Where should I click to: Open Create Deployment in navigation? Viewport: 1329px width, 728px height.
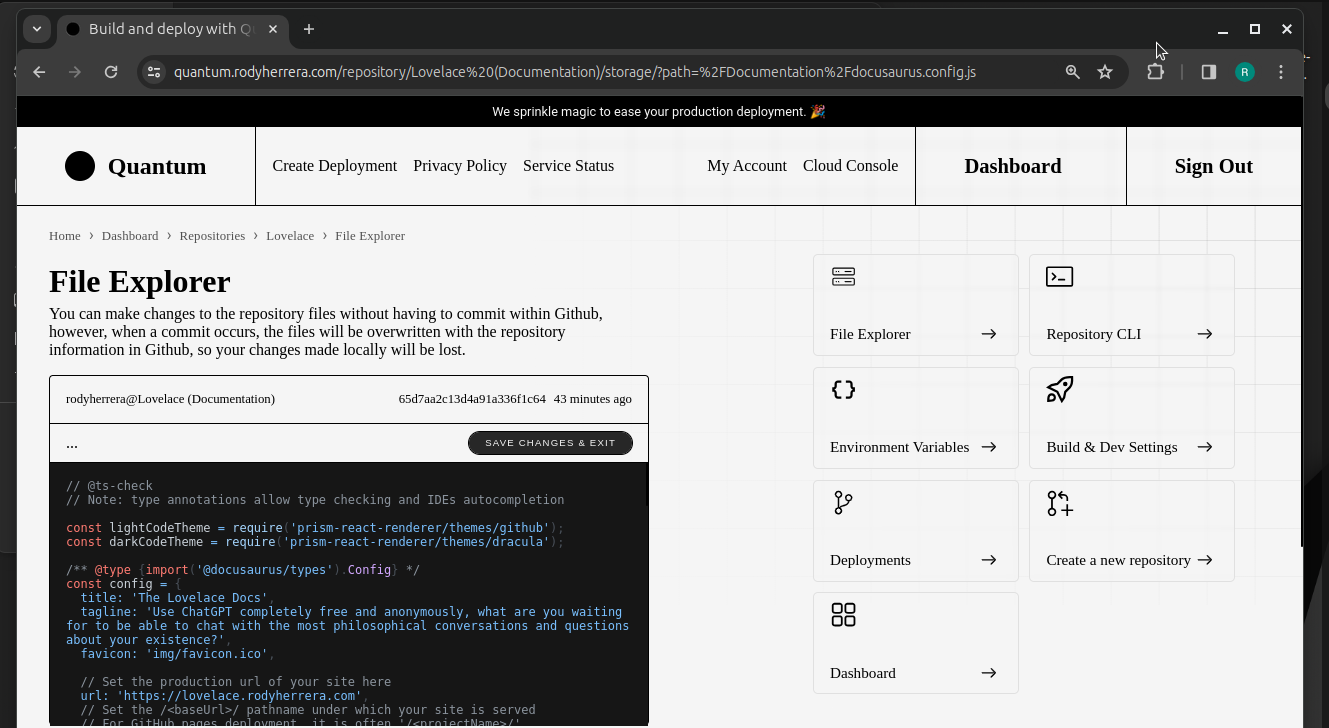(x=334, y=166)
